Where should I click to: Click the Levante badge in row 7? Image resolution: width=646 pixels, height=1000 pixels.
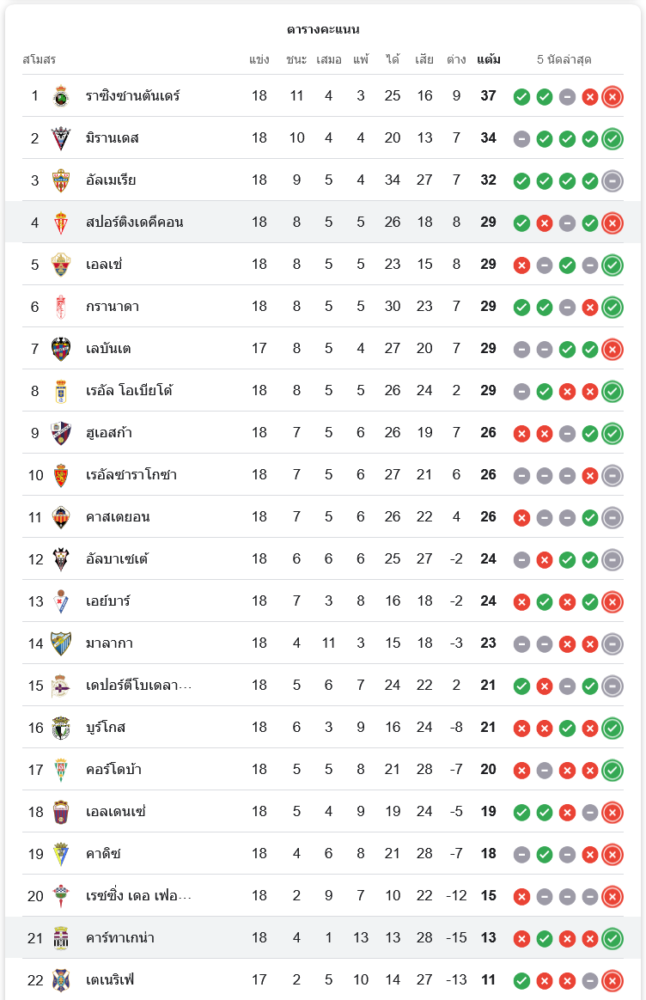pyautogui.click(x=61, y=349)
